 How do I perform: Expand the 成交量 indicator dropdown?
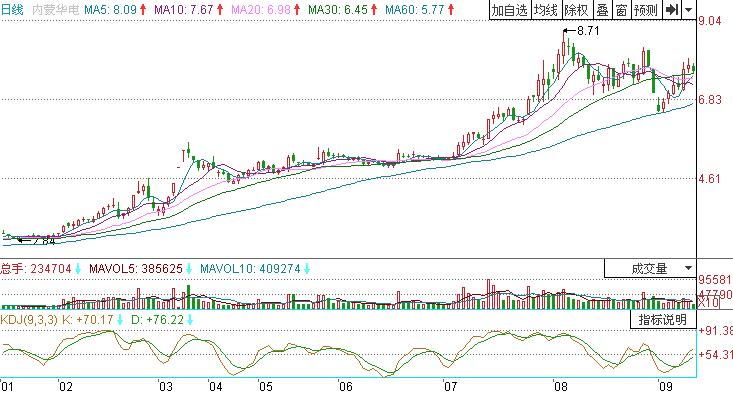pos(650,268)
